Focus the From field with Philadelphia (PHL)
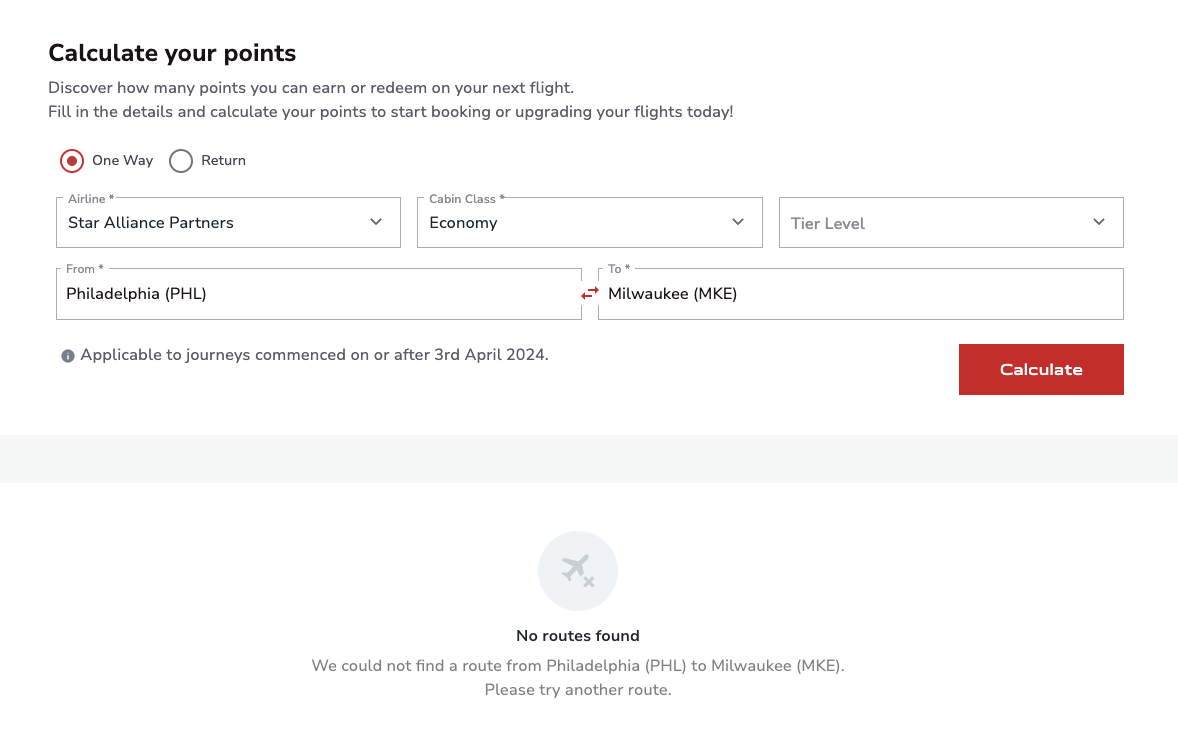 pos(318,294)
